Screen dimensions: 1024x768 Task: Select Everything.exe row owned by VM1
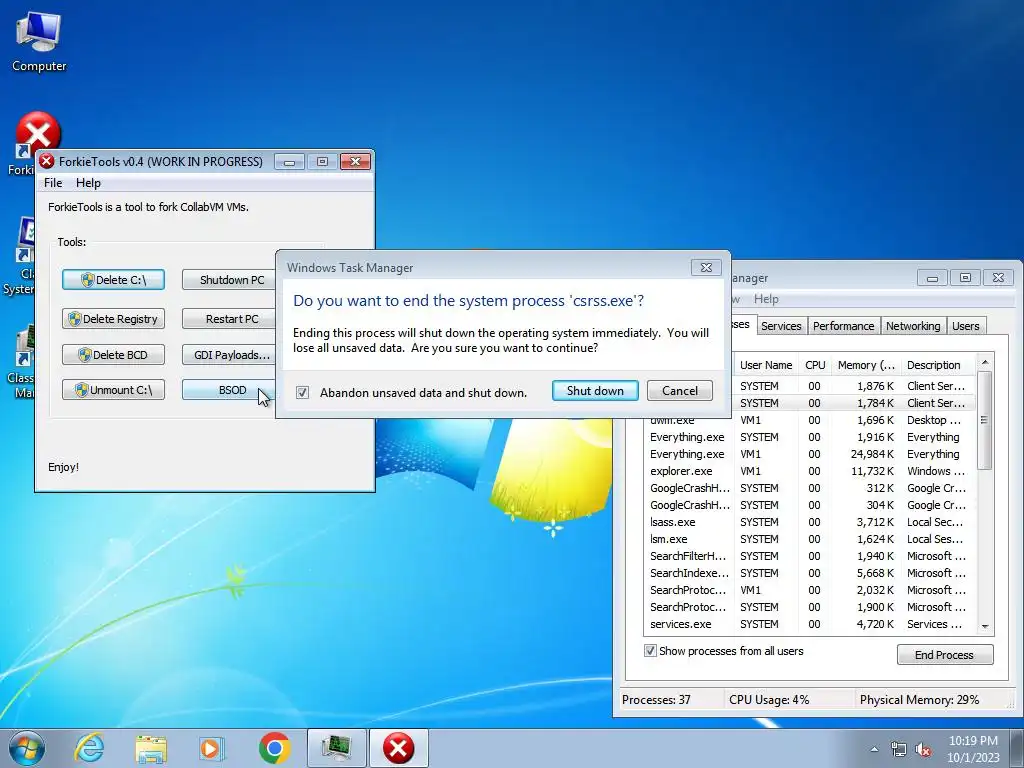coord(808,454)
